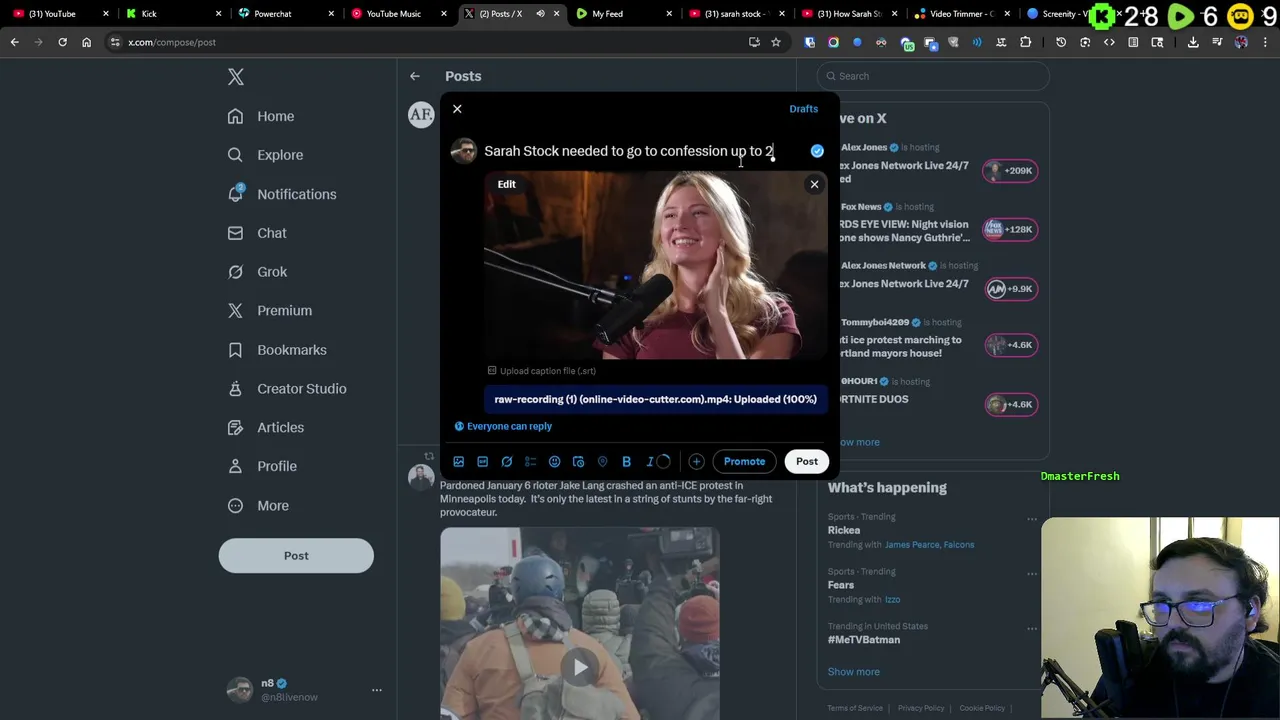Open Articles in sidebar
This screenshot has width=1280, height=720.
tap(266, 427)
